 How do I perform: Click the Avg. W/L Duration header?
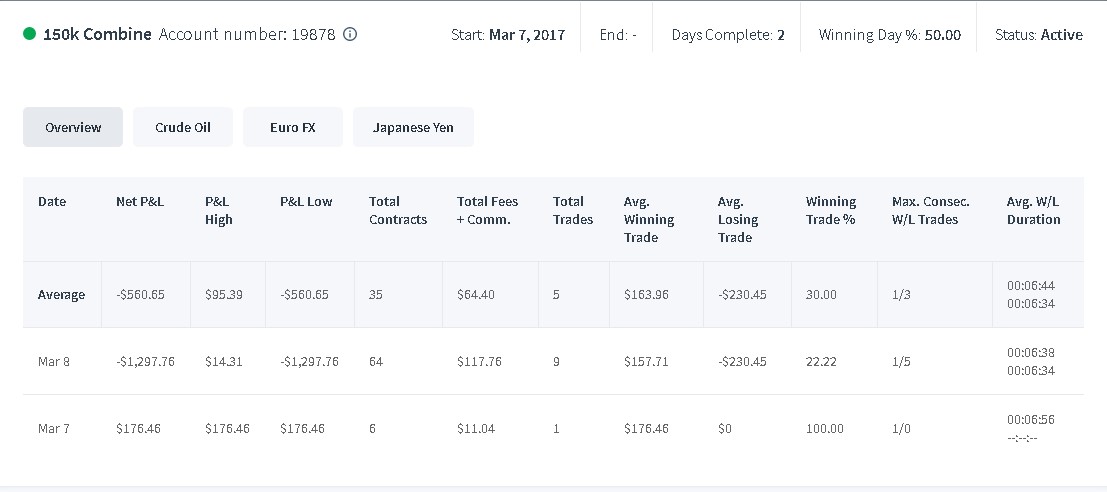coord(1034,210)
